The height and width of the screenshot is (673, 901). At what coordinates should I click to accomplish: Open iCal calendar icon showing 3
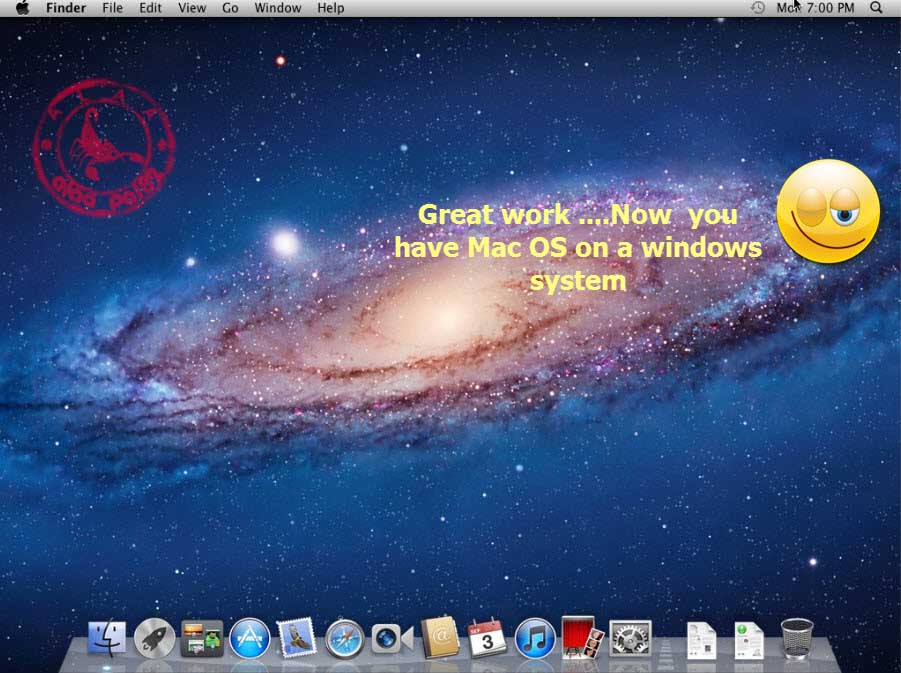487,638
